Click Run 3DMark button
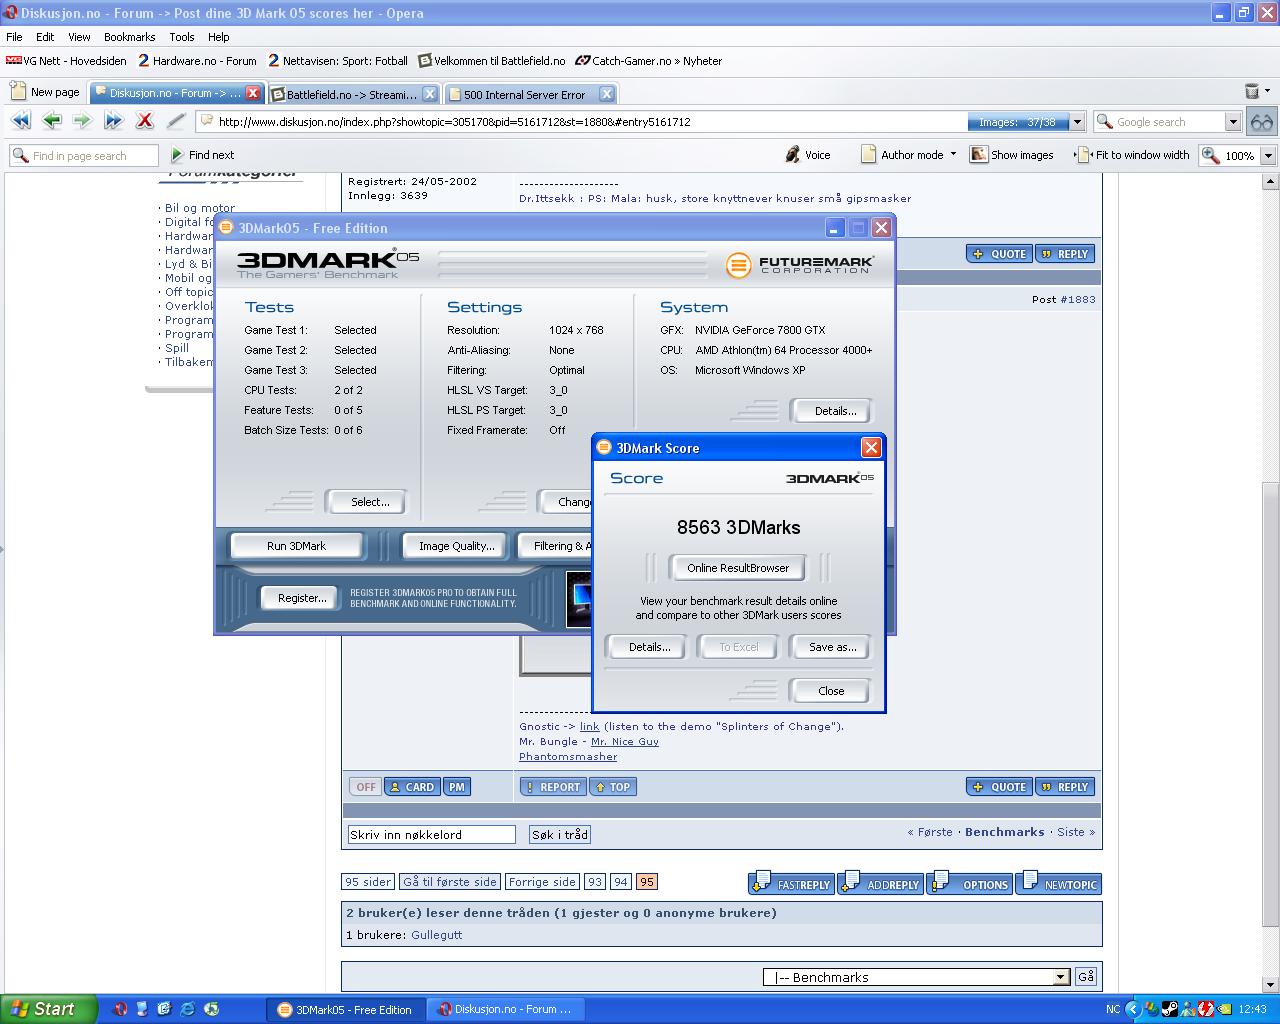1280x1024 pixels. tap(296, 546)
